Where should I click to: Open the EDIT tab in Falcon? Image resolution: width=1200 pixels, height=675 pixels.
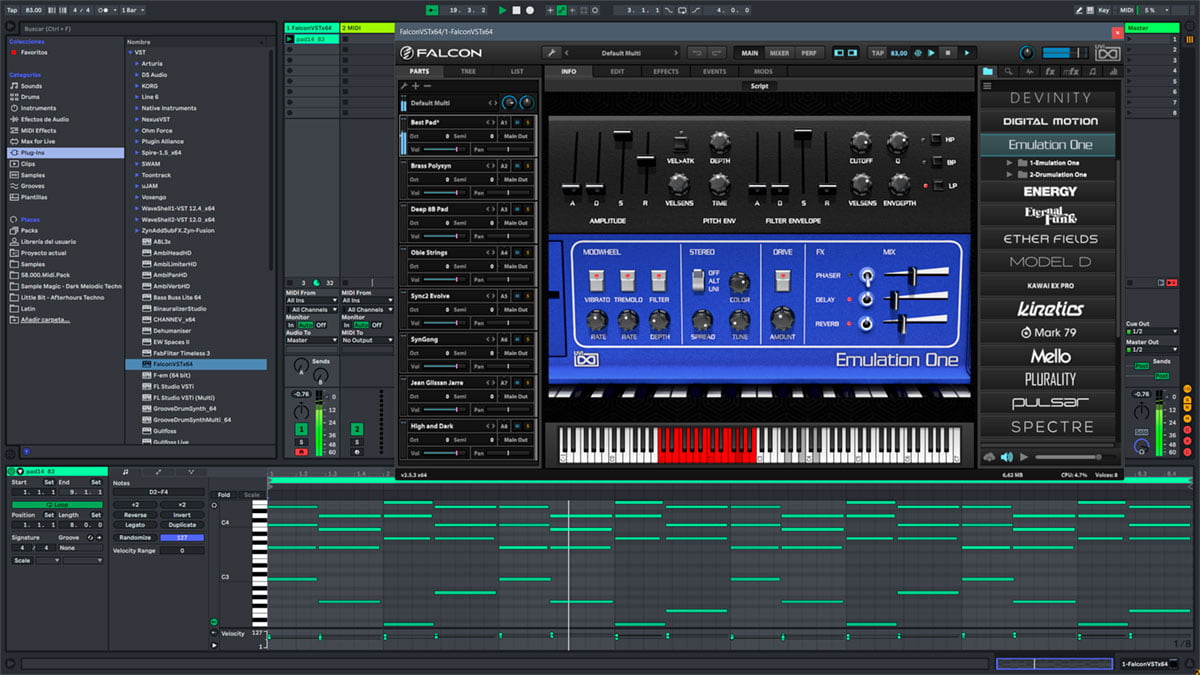pos(617,72)
